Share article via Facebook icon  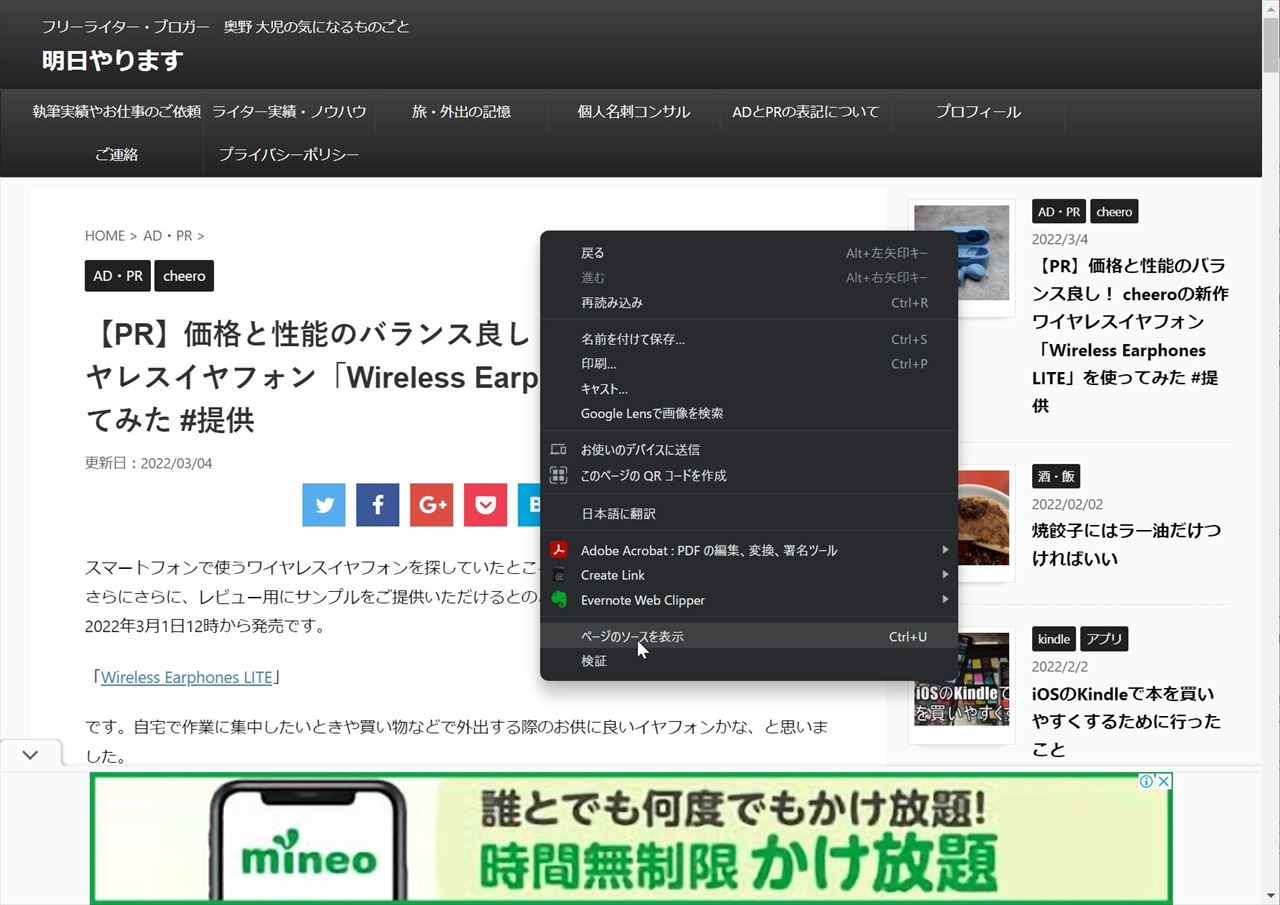378,505
